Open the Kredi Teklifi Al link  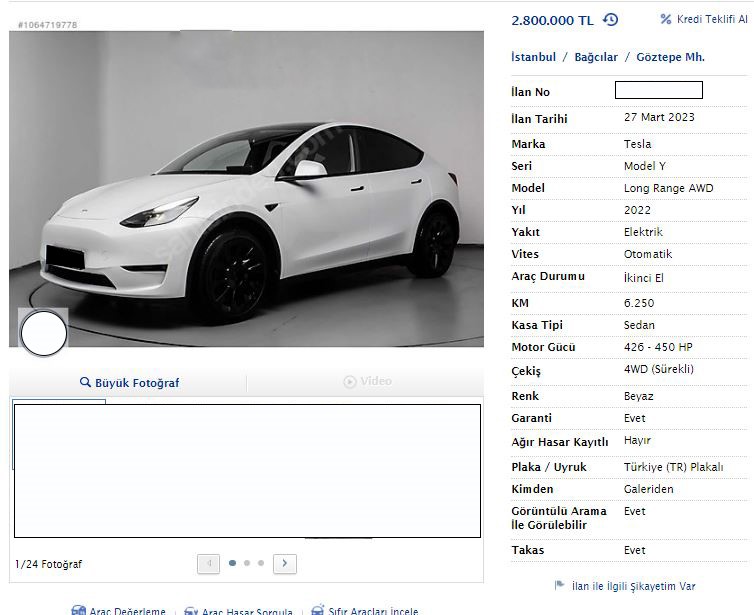(712, 20)
